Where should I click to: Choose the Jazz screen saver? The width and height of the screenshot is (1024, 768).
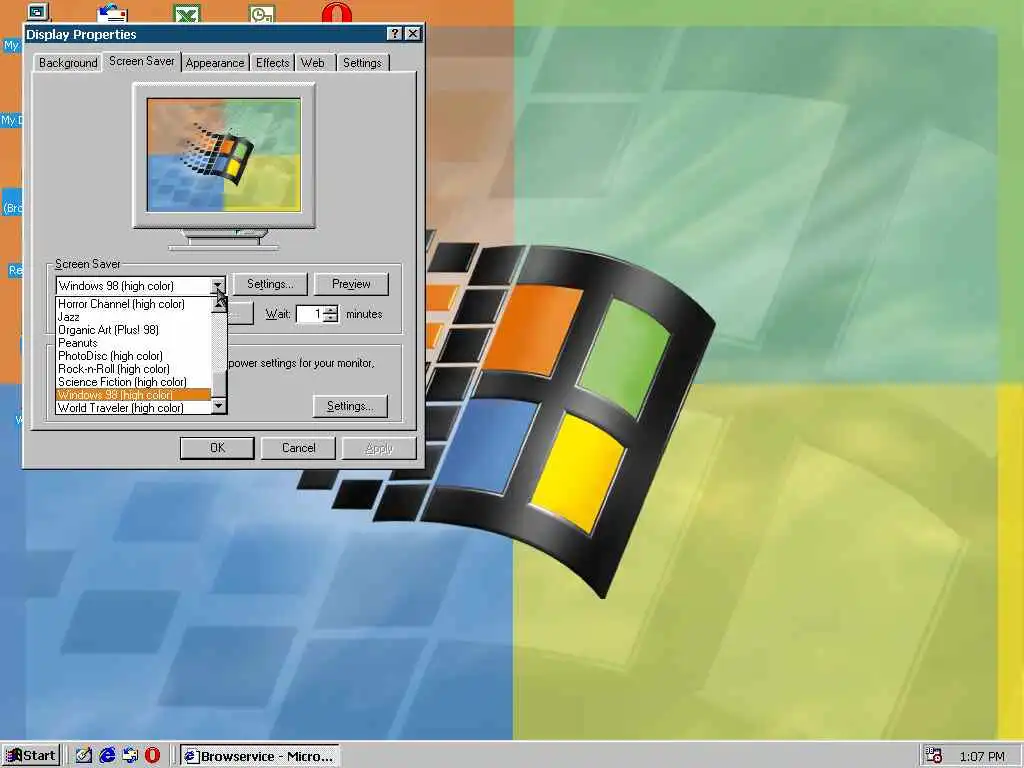click(x=134, y=317)
